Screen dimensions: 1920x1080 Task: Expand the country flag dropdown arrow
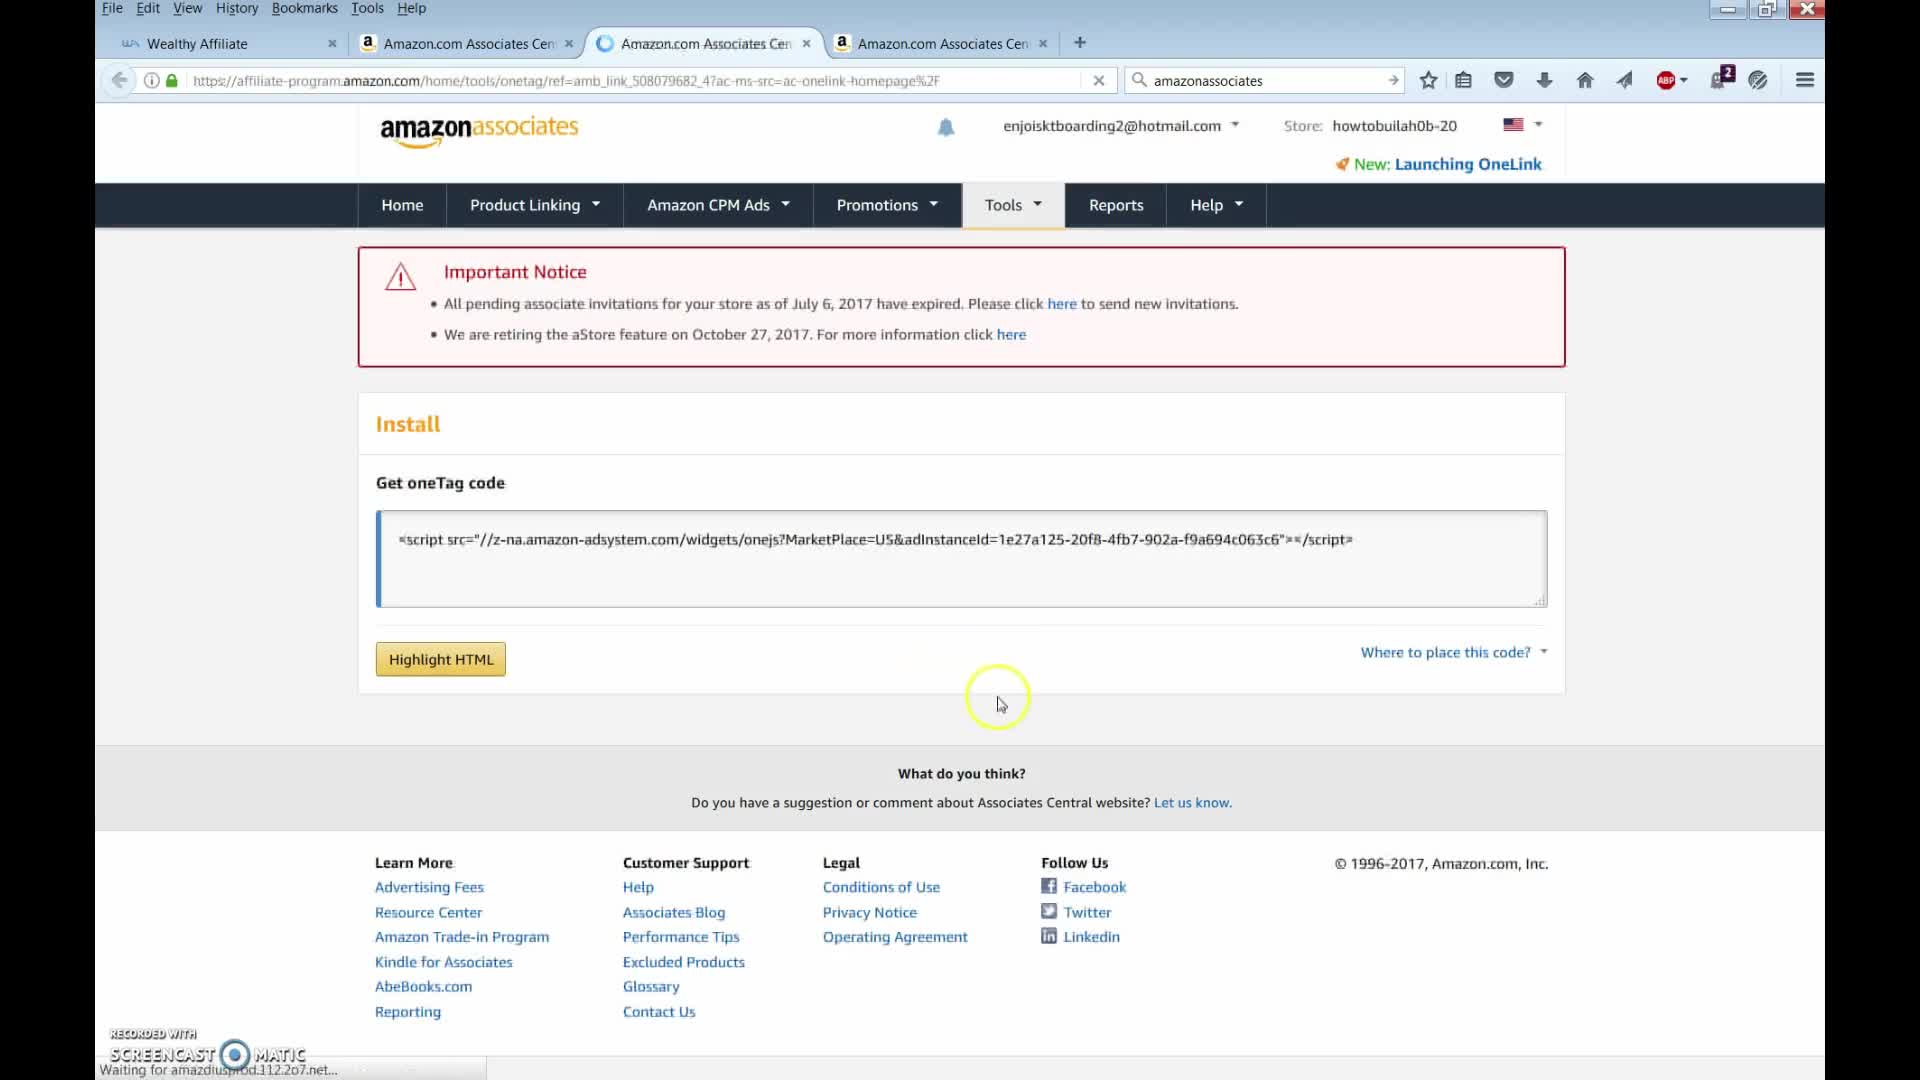point(1538,125)
